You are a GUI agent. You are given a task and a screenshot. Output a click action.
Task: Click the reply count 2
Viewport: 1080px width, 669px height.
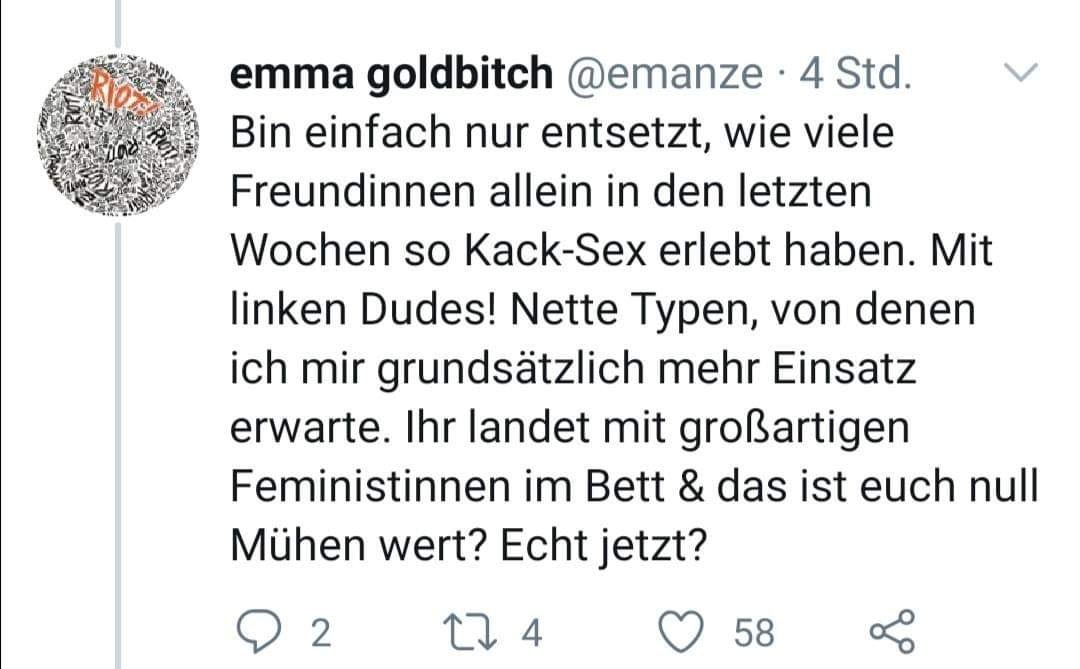pyautogui.click(x=320, y=633)
